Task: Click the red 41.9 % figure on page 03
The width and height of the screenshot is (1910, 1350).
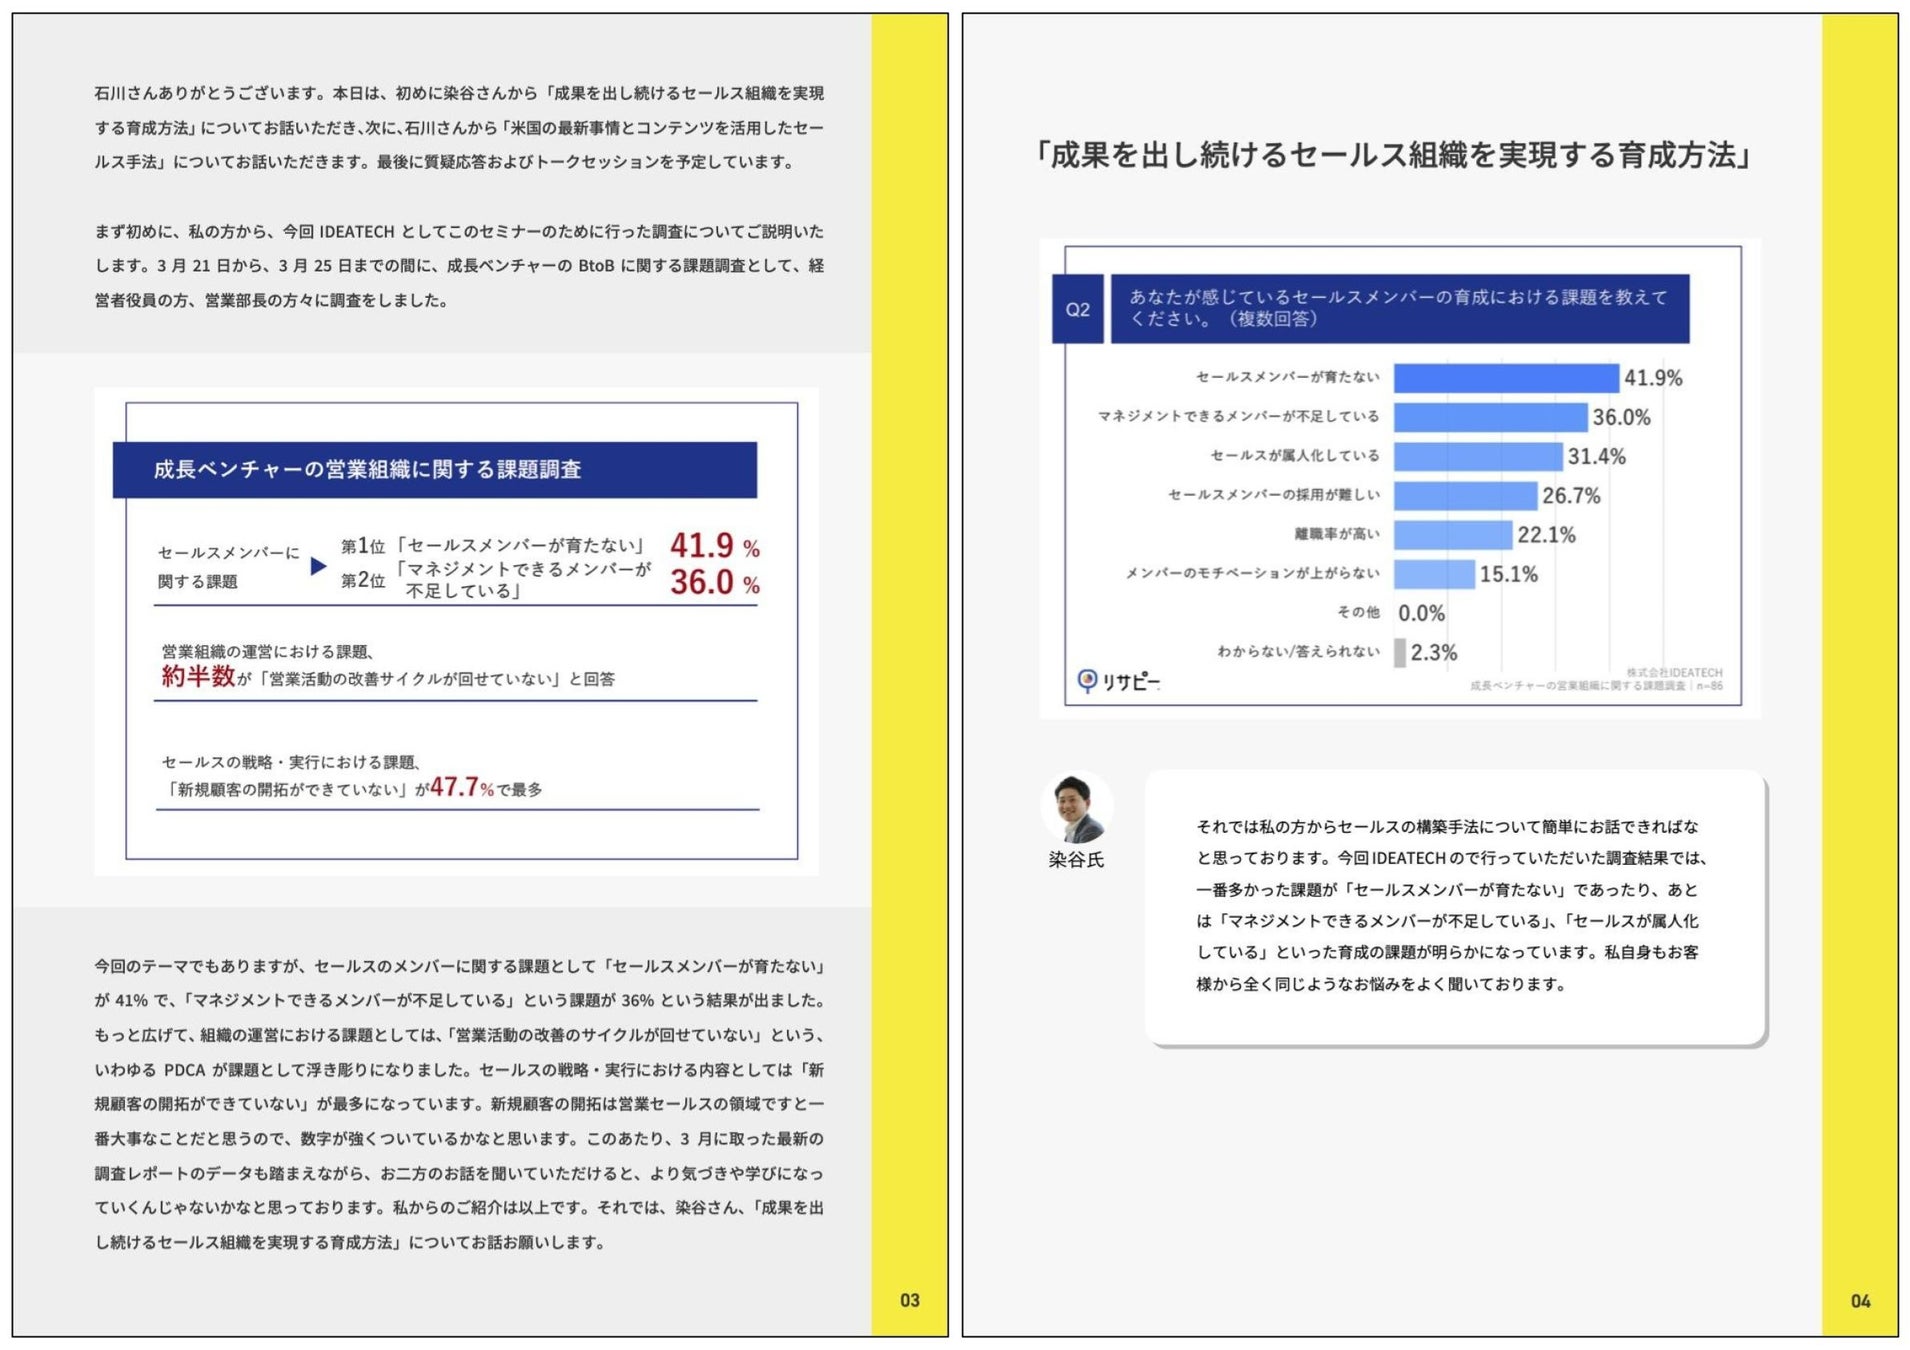Action: click(715, 546)
